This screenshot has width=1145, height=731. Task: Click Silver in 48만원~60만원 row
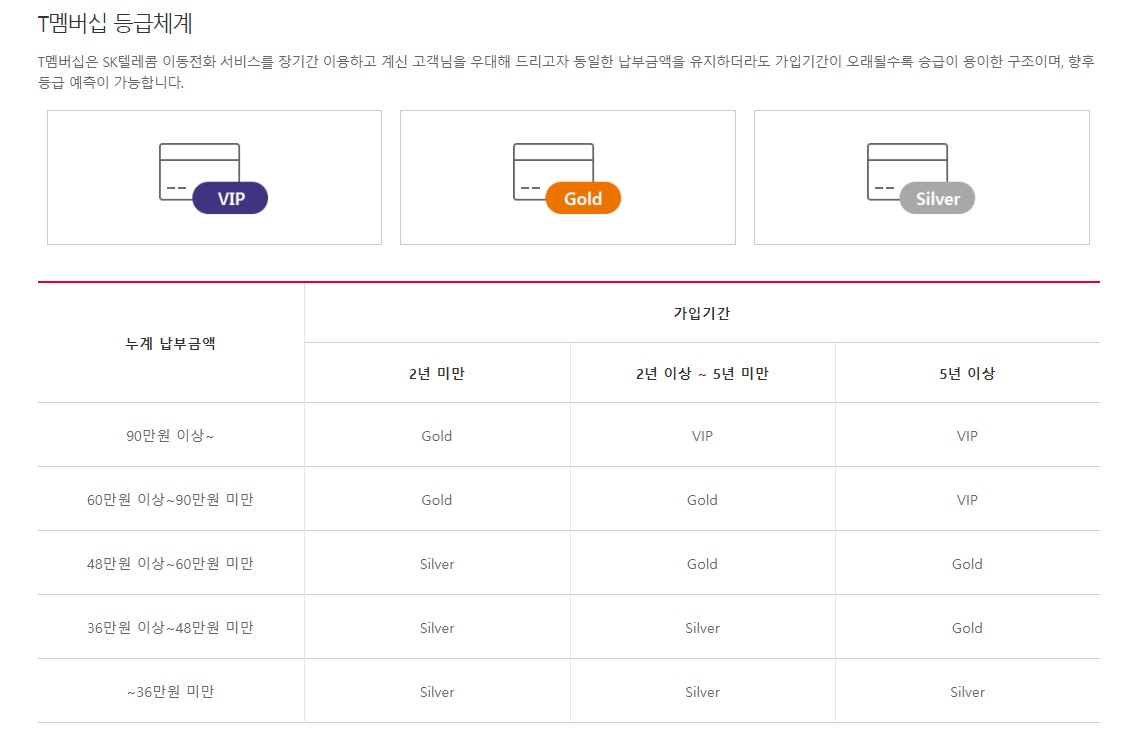[437, 564]
